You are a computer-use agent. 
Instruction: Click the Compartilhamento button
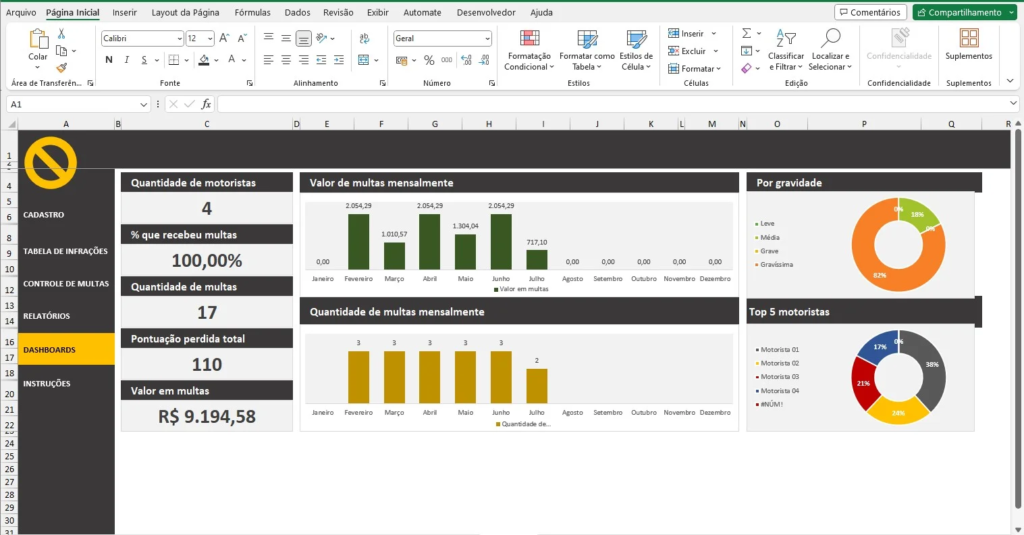coord(958,13)
